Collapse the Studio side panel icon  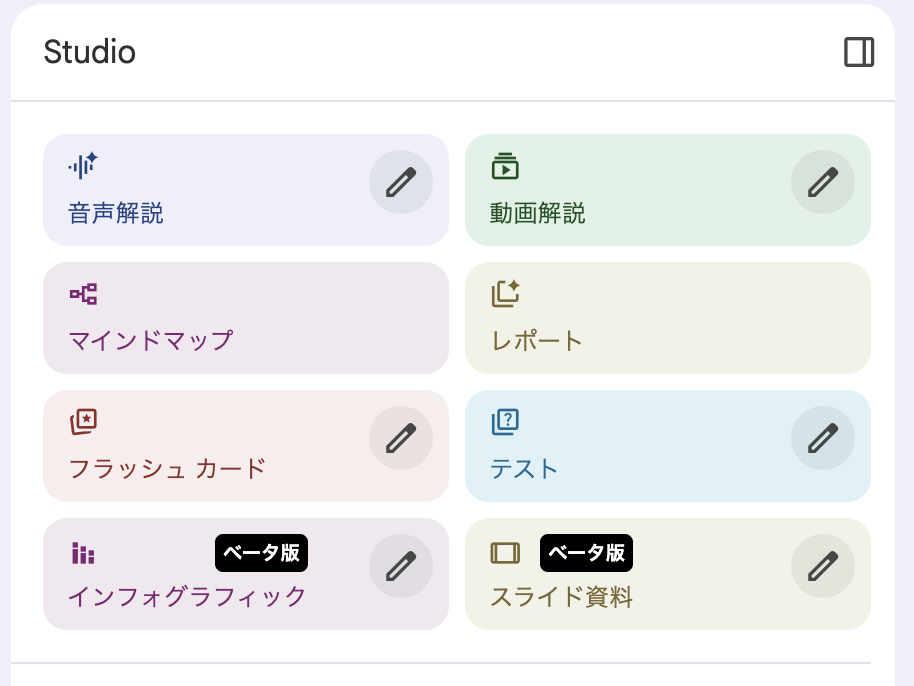click(859, 52)
